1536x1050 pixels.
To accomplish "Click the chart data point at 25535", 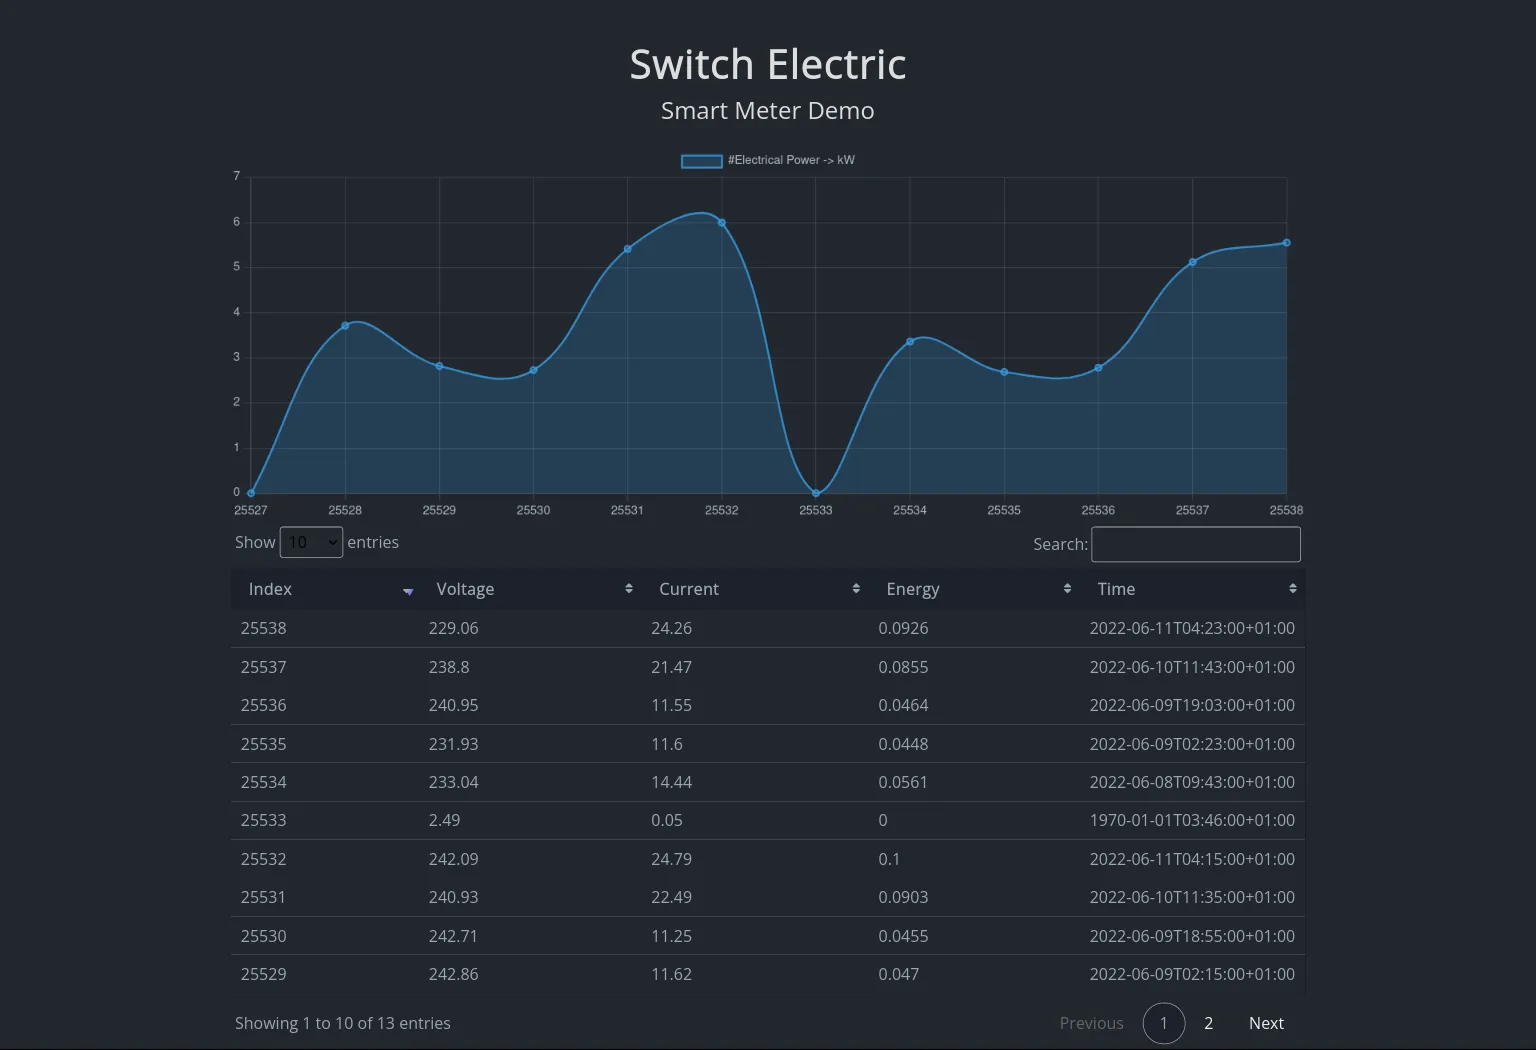I will (1004, 372).
